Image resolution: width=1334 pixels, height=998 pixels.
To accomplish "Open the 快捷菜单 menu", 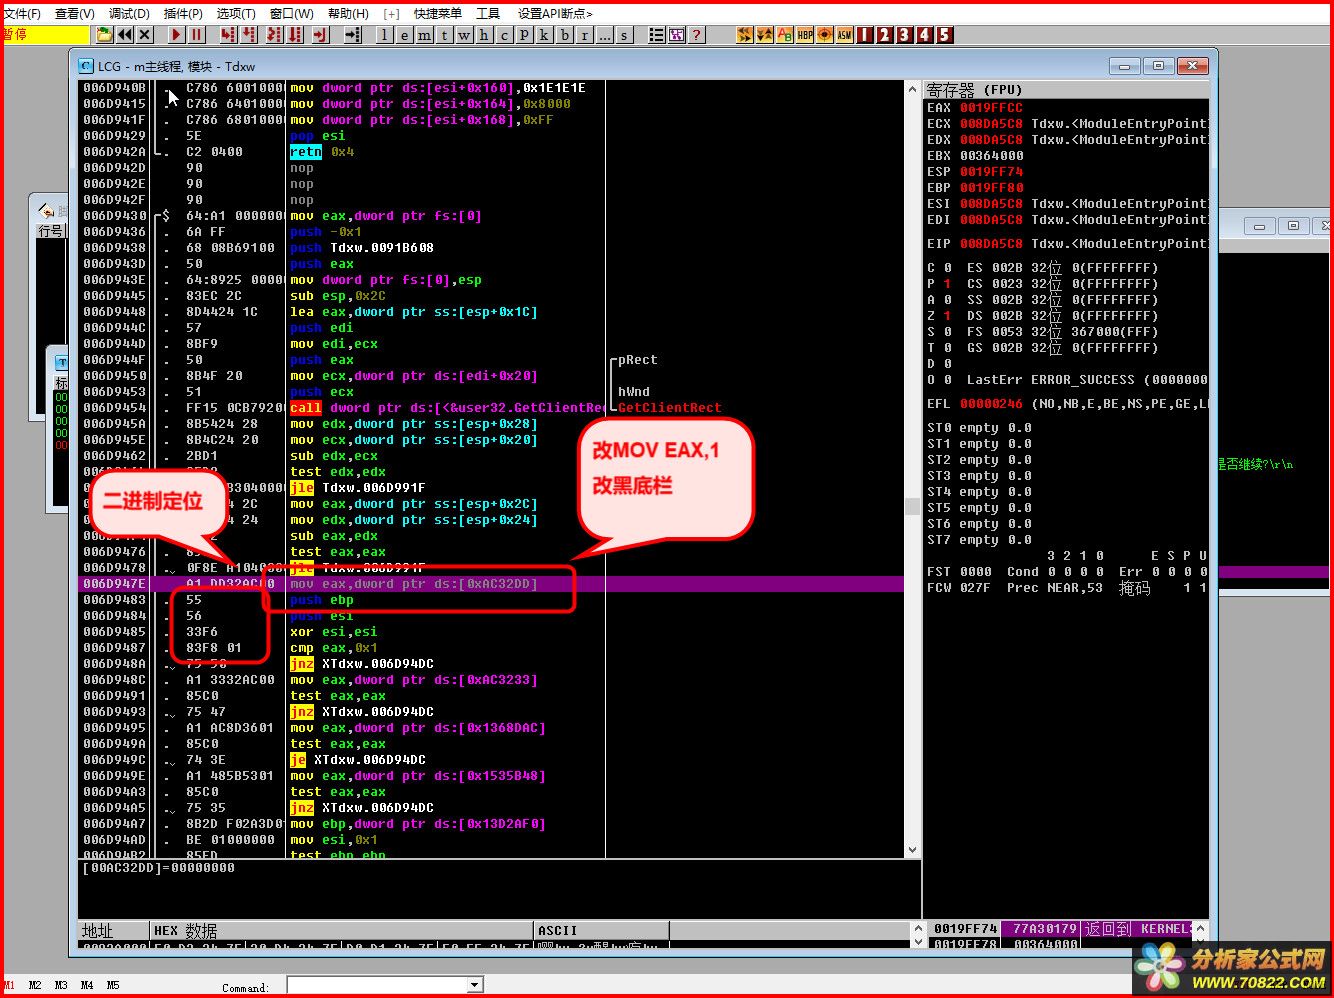I will (x=438, y=13).
